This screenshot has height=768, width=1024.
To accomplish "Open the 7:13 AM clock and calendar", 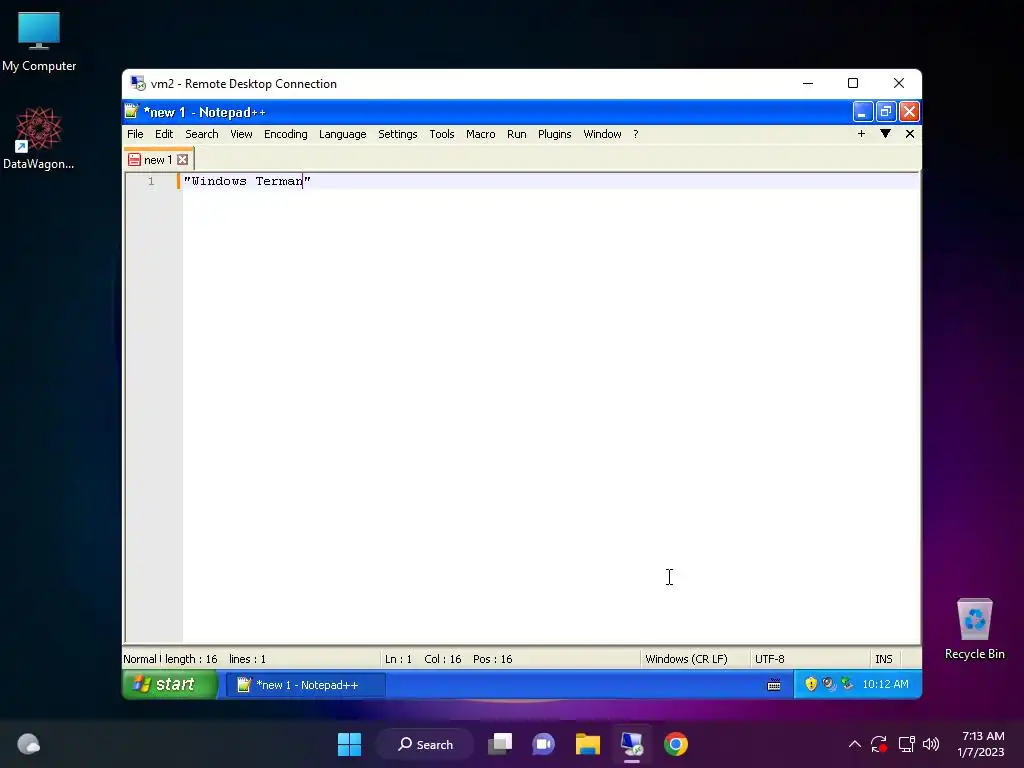I will pos(981,744).
